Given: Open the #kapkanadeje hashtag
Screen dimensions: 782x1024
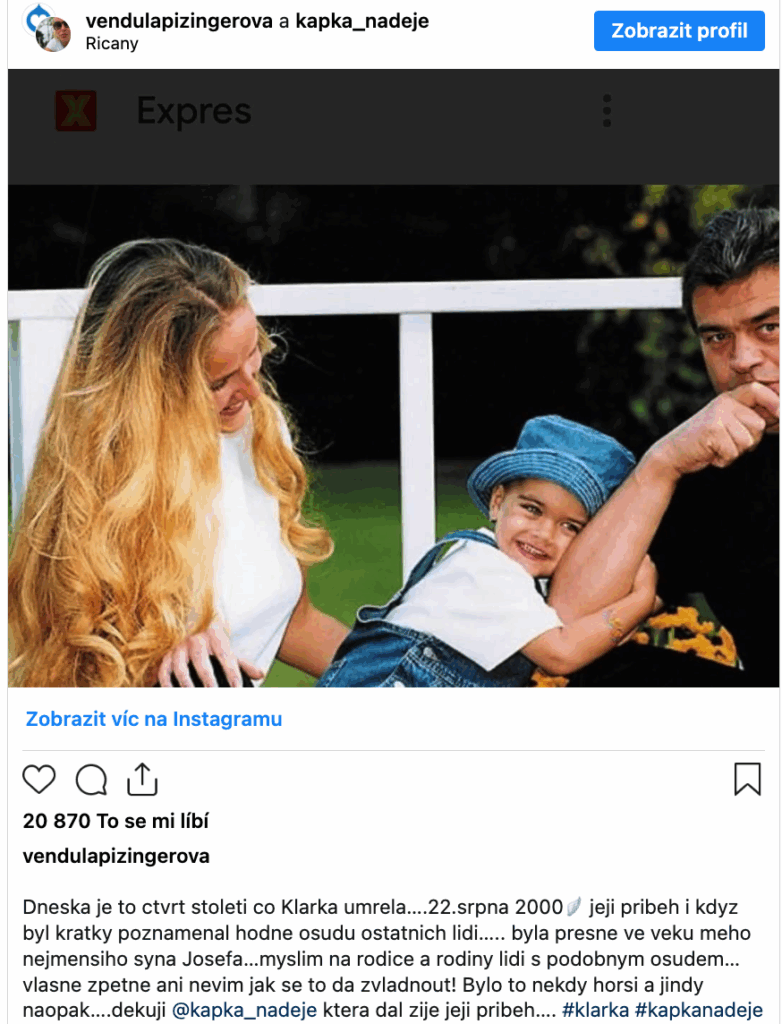Looking at the screenshot, I should (x=698, y=1010).
